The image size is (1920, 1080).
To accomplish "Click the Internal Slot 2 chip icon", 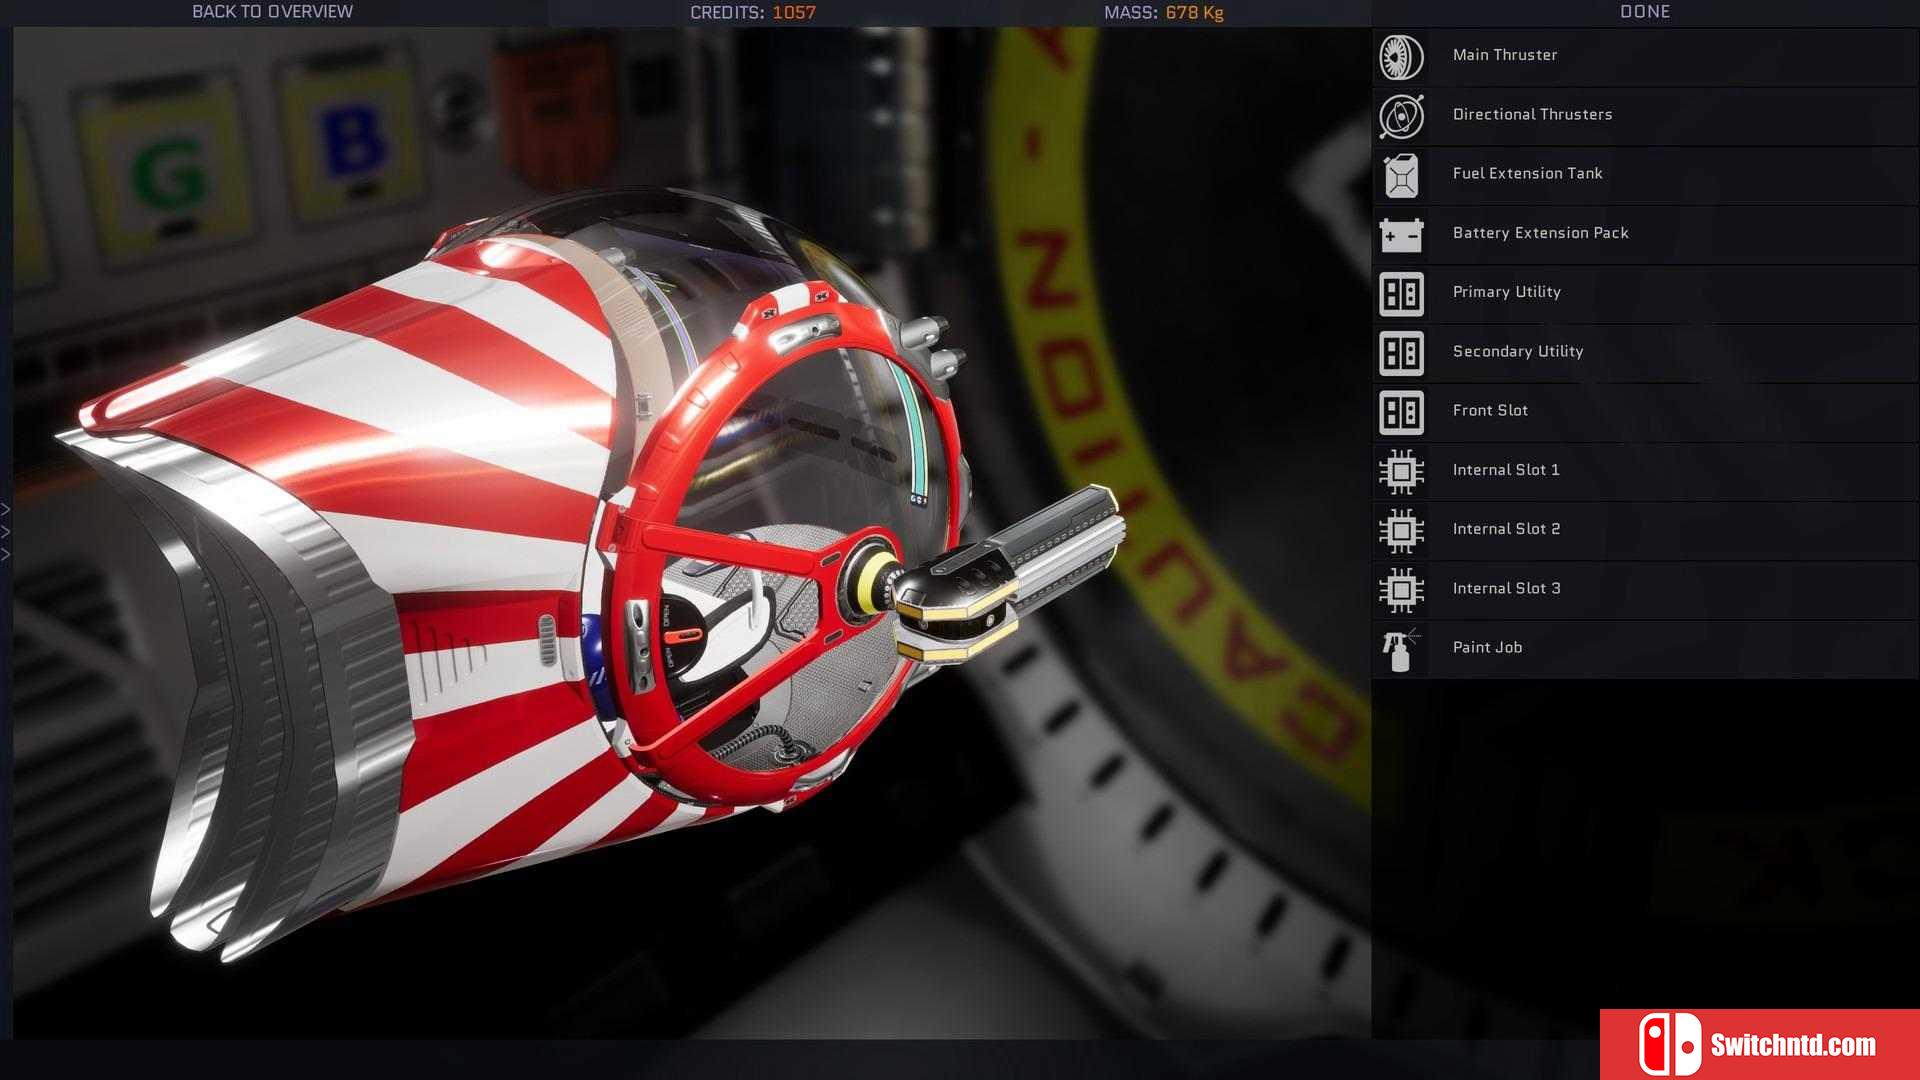I will tap(1401, 531).
